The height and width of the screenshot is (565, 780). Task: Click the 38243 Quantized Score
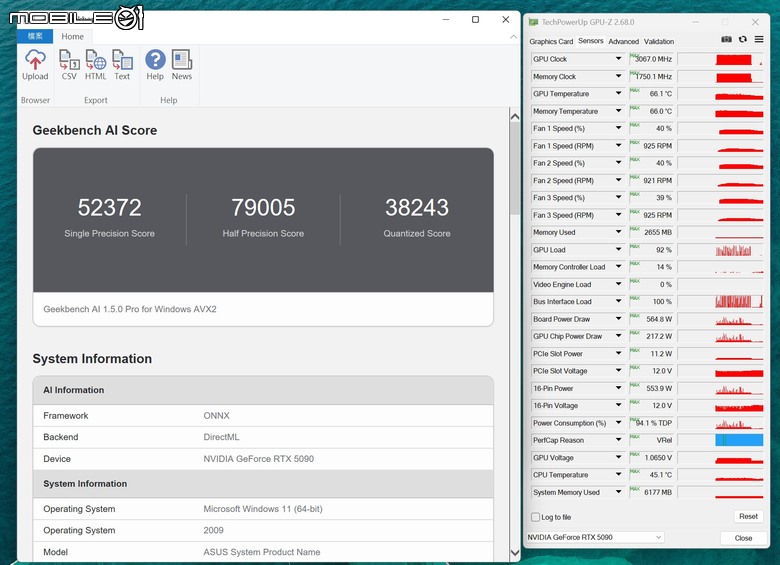pos(417,207)
